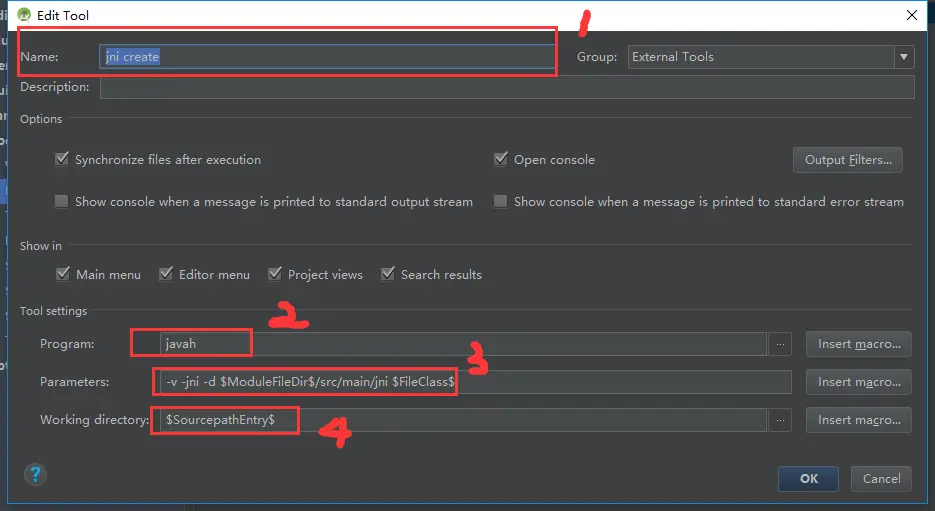Open the Output Filters dialog
Viewport: 935px width, 511px height.
point(848,160)
